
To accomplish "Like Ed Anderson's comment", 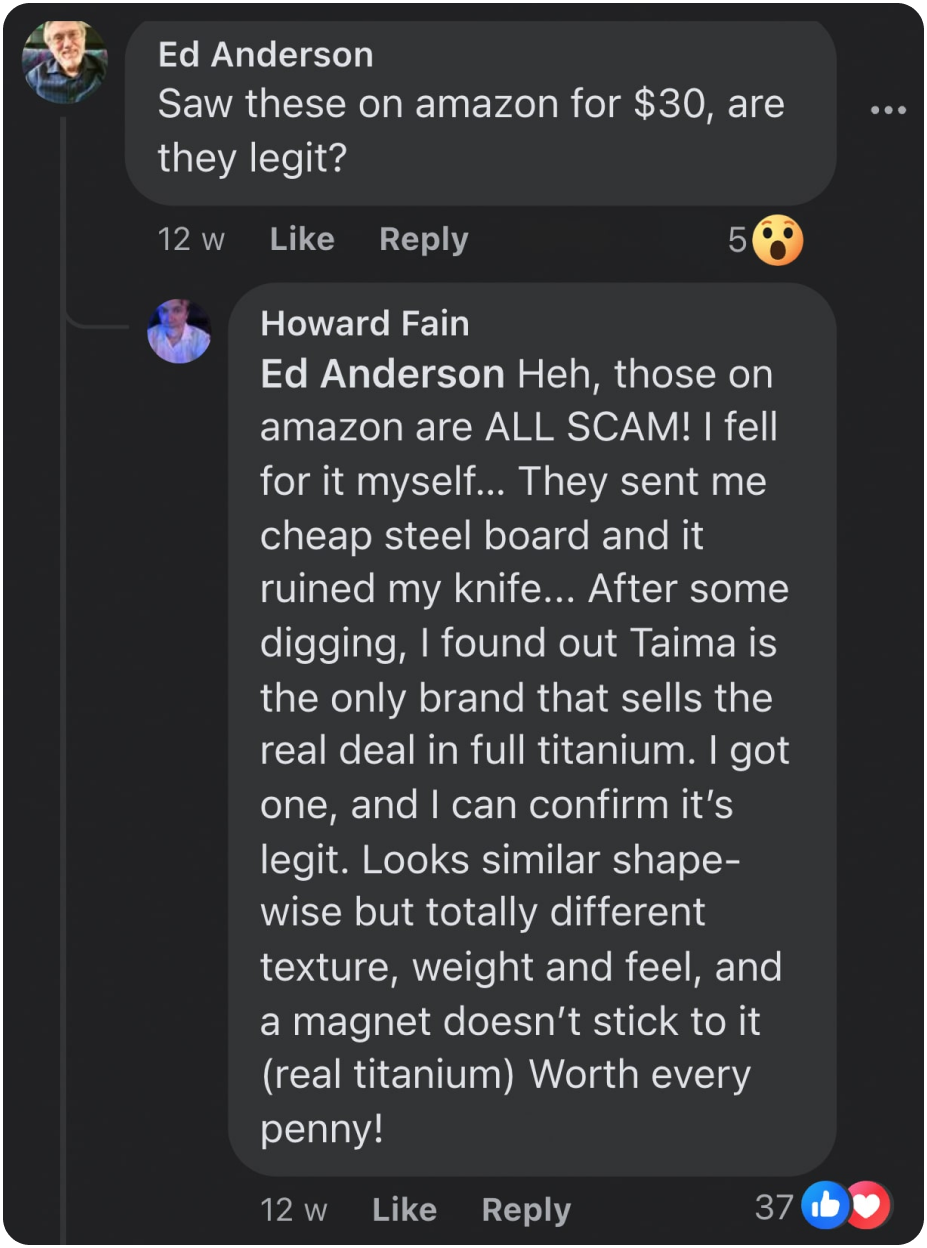I will pyautogui.click(x=301, y=240).
